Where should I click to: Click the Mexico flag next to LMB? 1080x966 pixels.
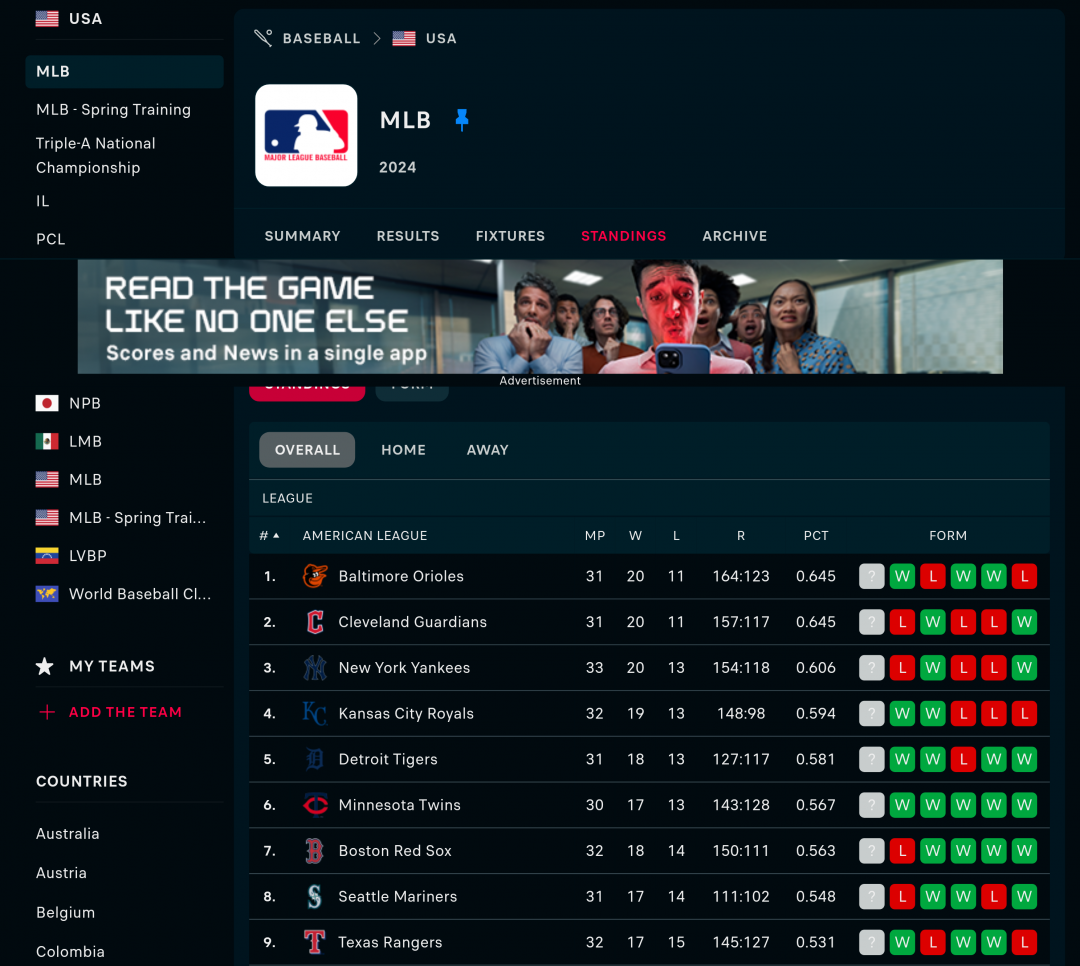coord(47,441)
